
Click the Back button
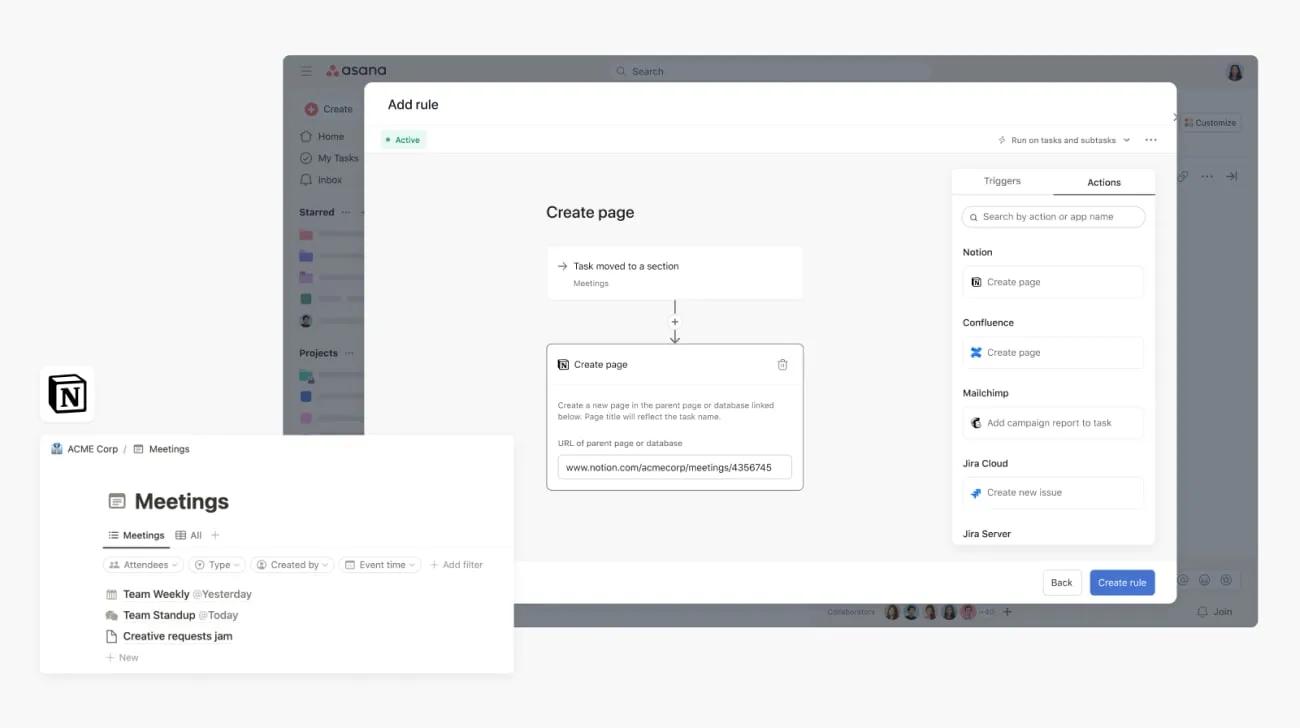pos(1061,582)
